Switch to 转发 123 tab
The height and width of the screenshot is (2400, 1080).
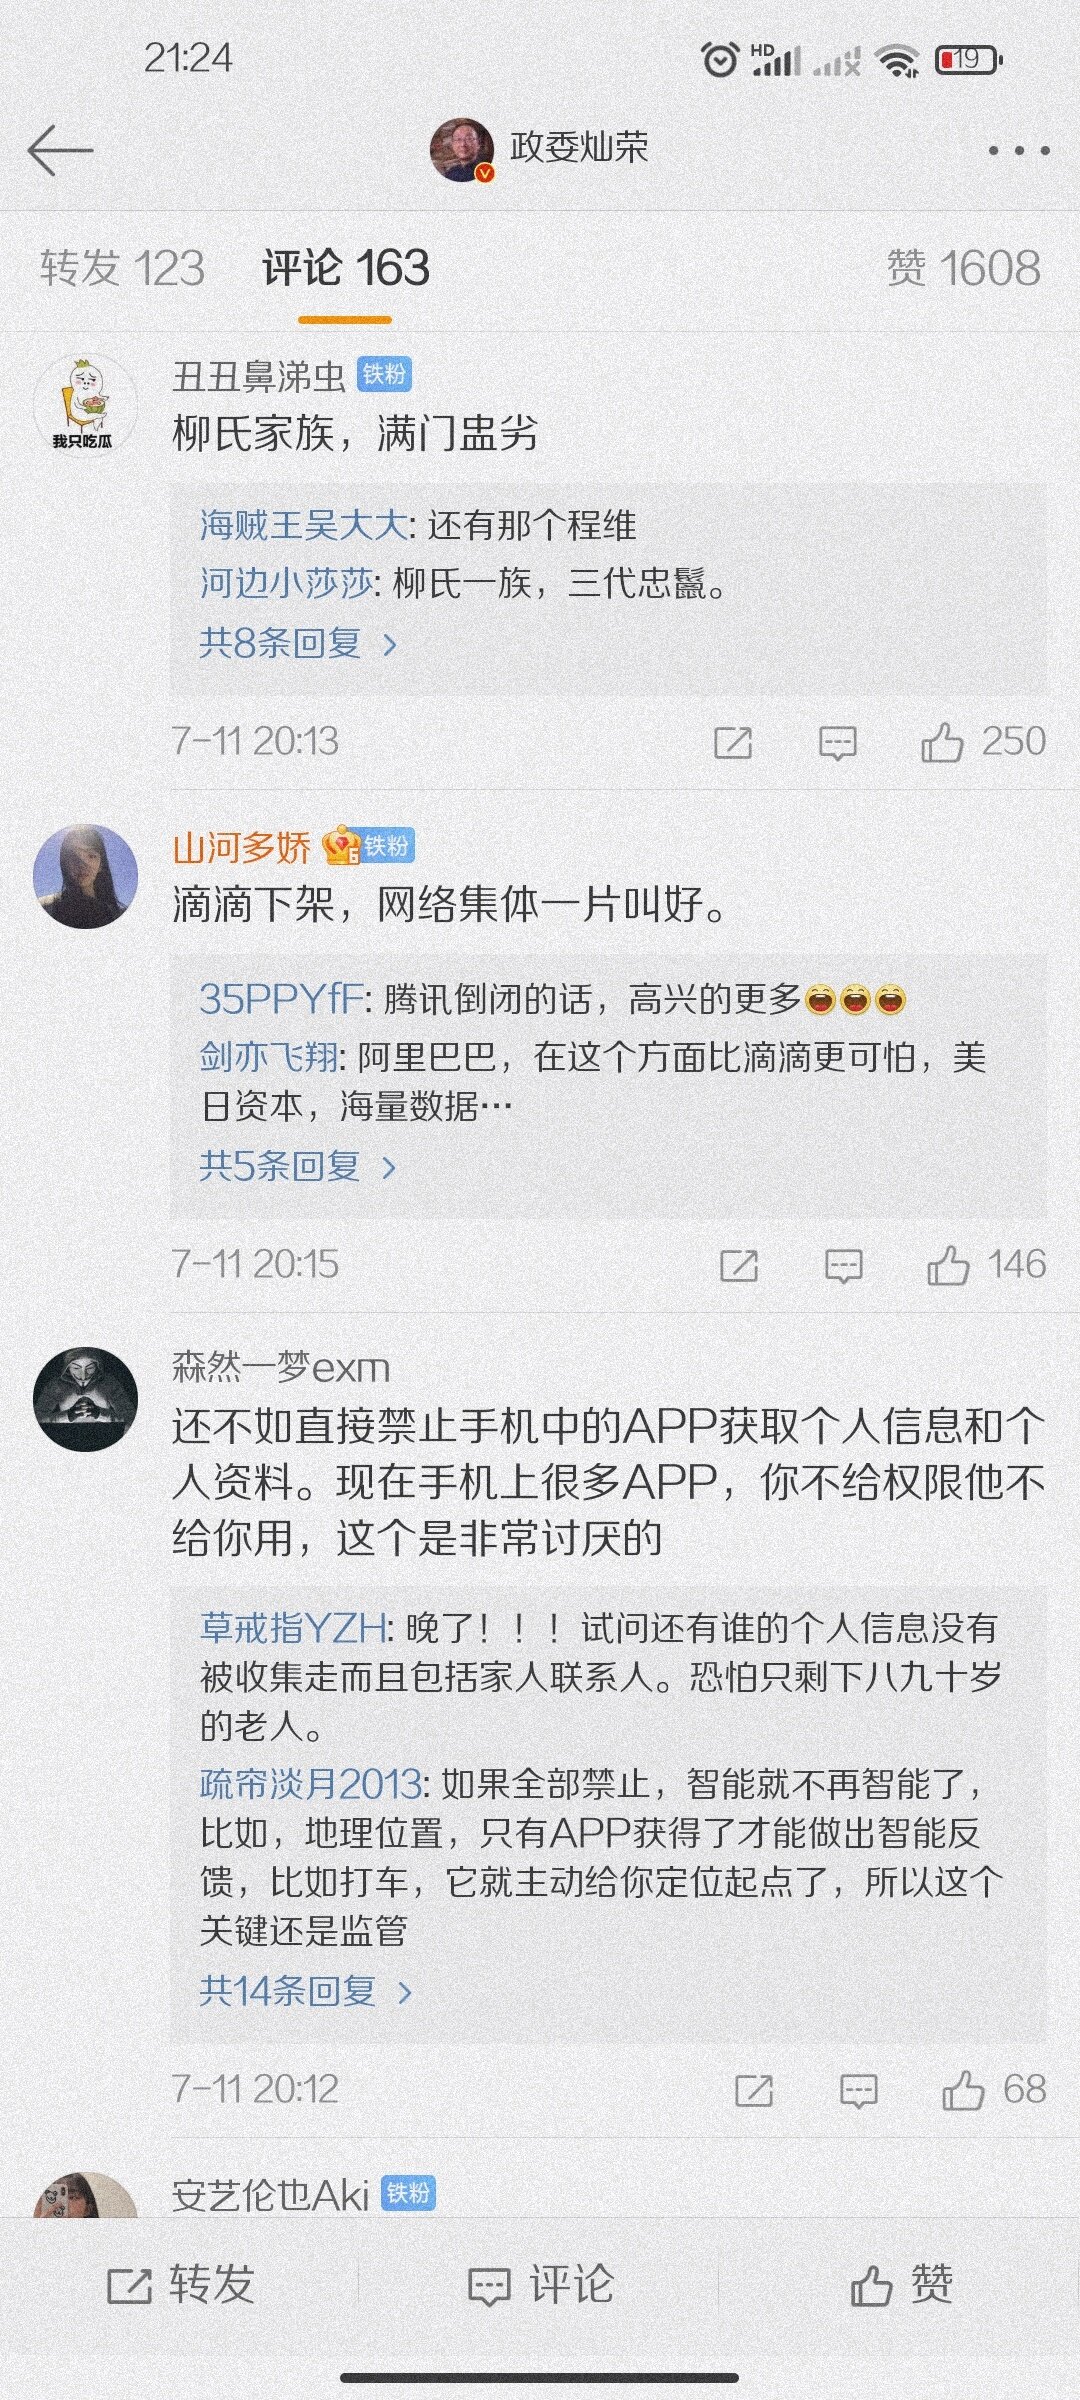click(122, 268)
